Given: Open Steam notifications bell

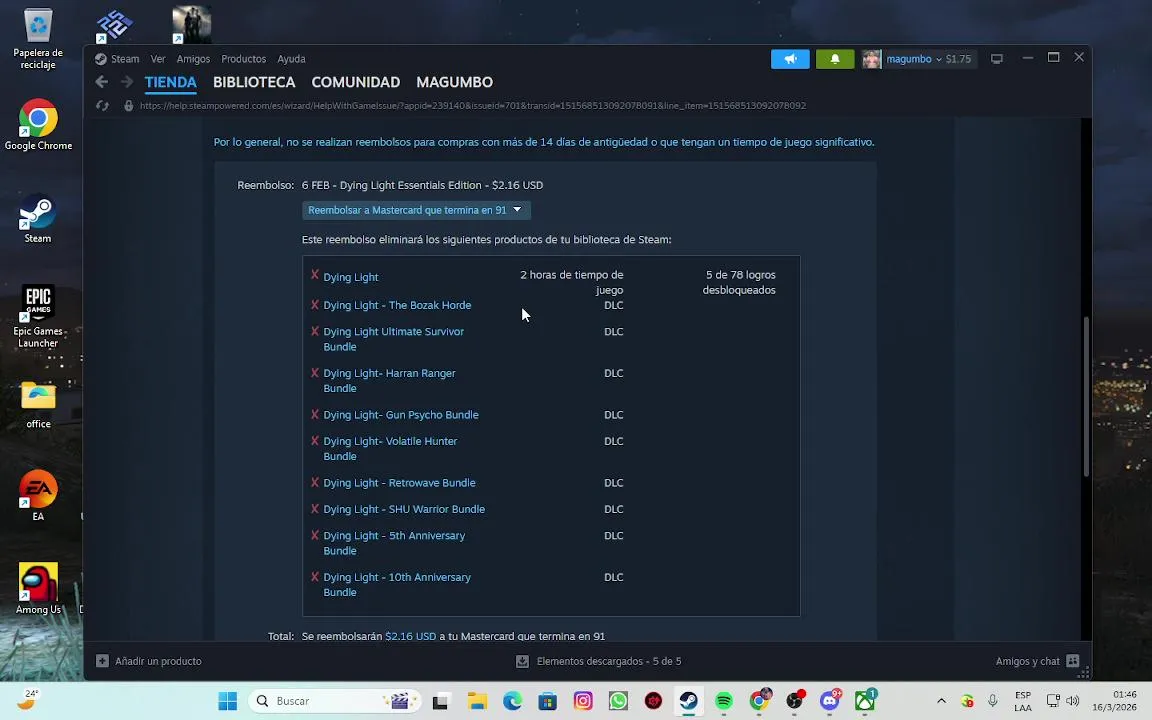Looking at the screenshot, I should coord(835,59).
